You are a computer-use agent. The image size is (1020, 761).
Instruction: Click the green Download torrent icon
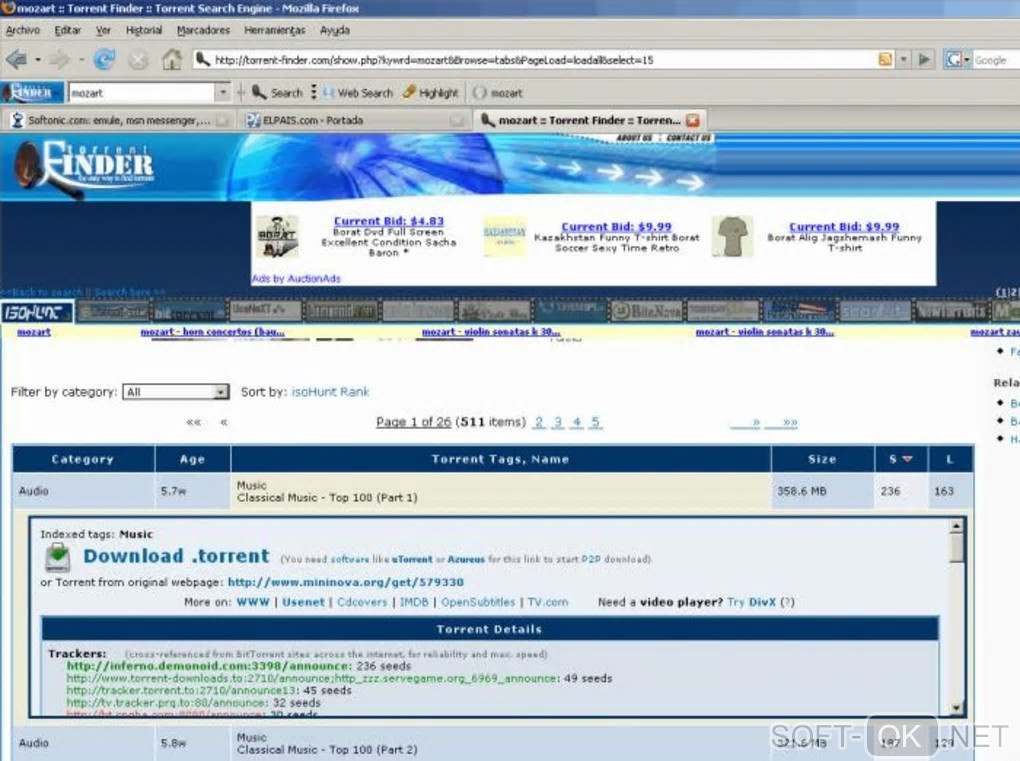pyautogui.click(x=58, y=559)
